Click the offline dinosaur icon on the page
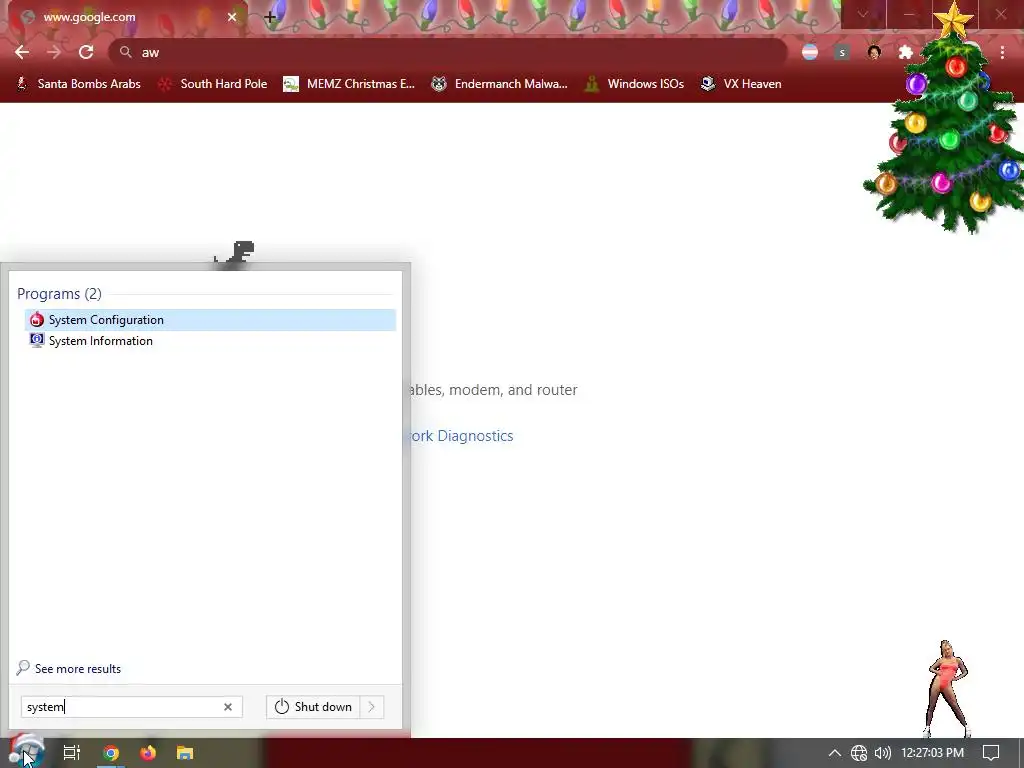This screenshot has height=768, width=1024. 235,253
